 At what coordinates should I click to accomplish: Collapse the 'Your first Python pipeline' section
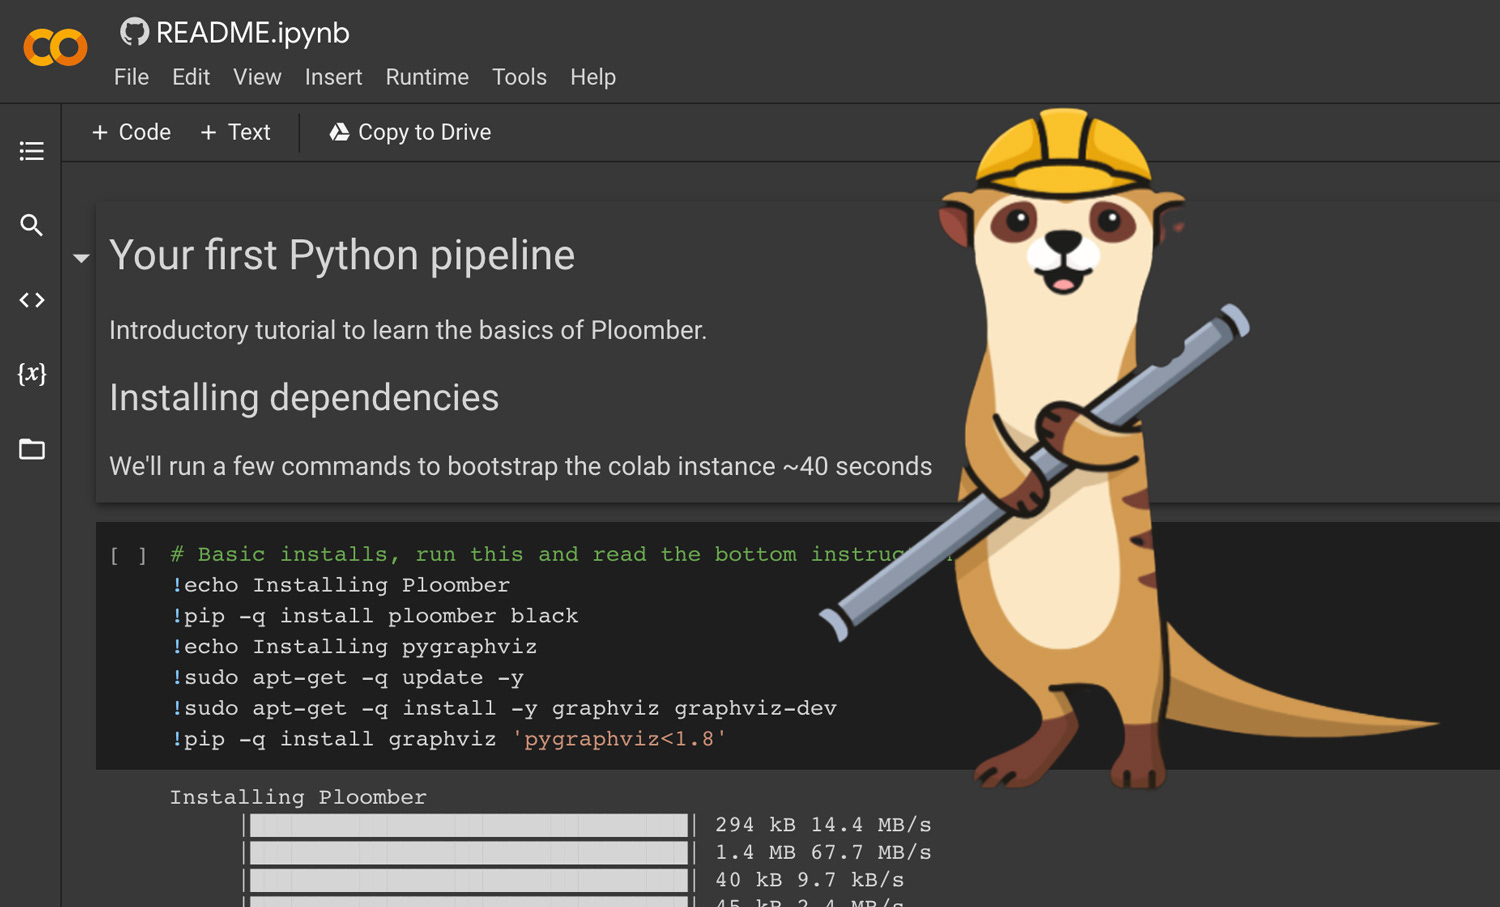[x=81, y=258]
